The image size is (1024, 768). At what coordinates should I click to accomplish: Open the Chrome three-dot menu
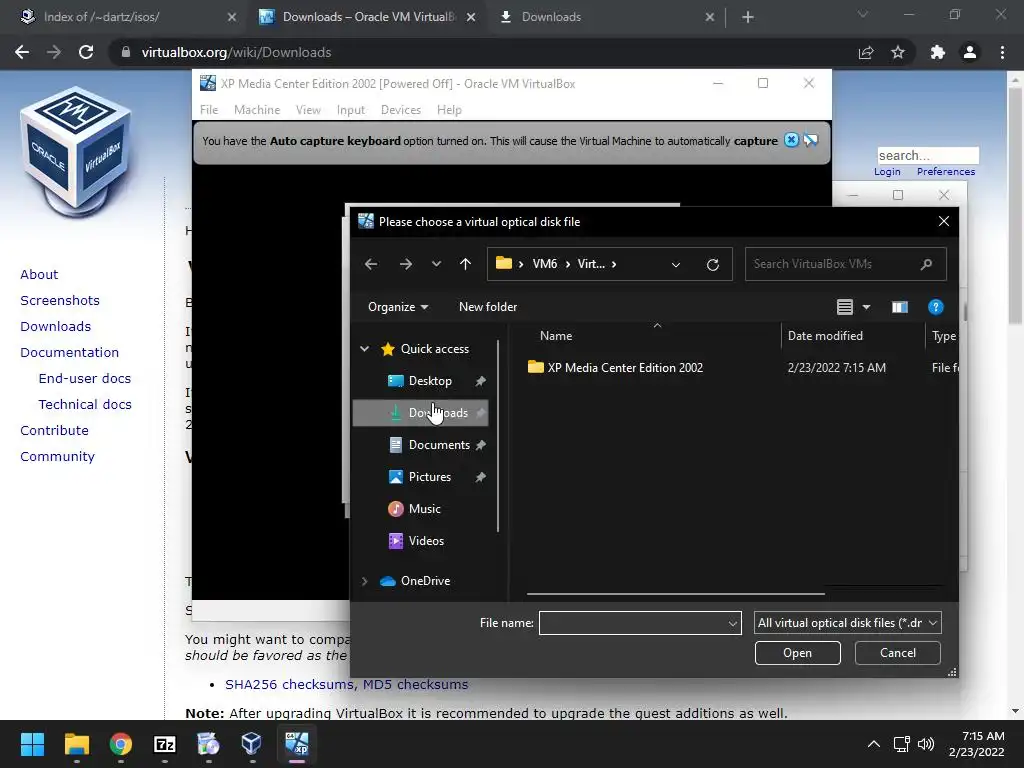pyautogui.click(x=1002, y=52)
